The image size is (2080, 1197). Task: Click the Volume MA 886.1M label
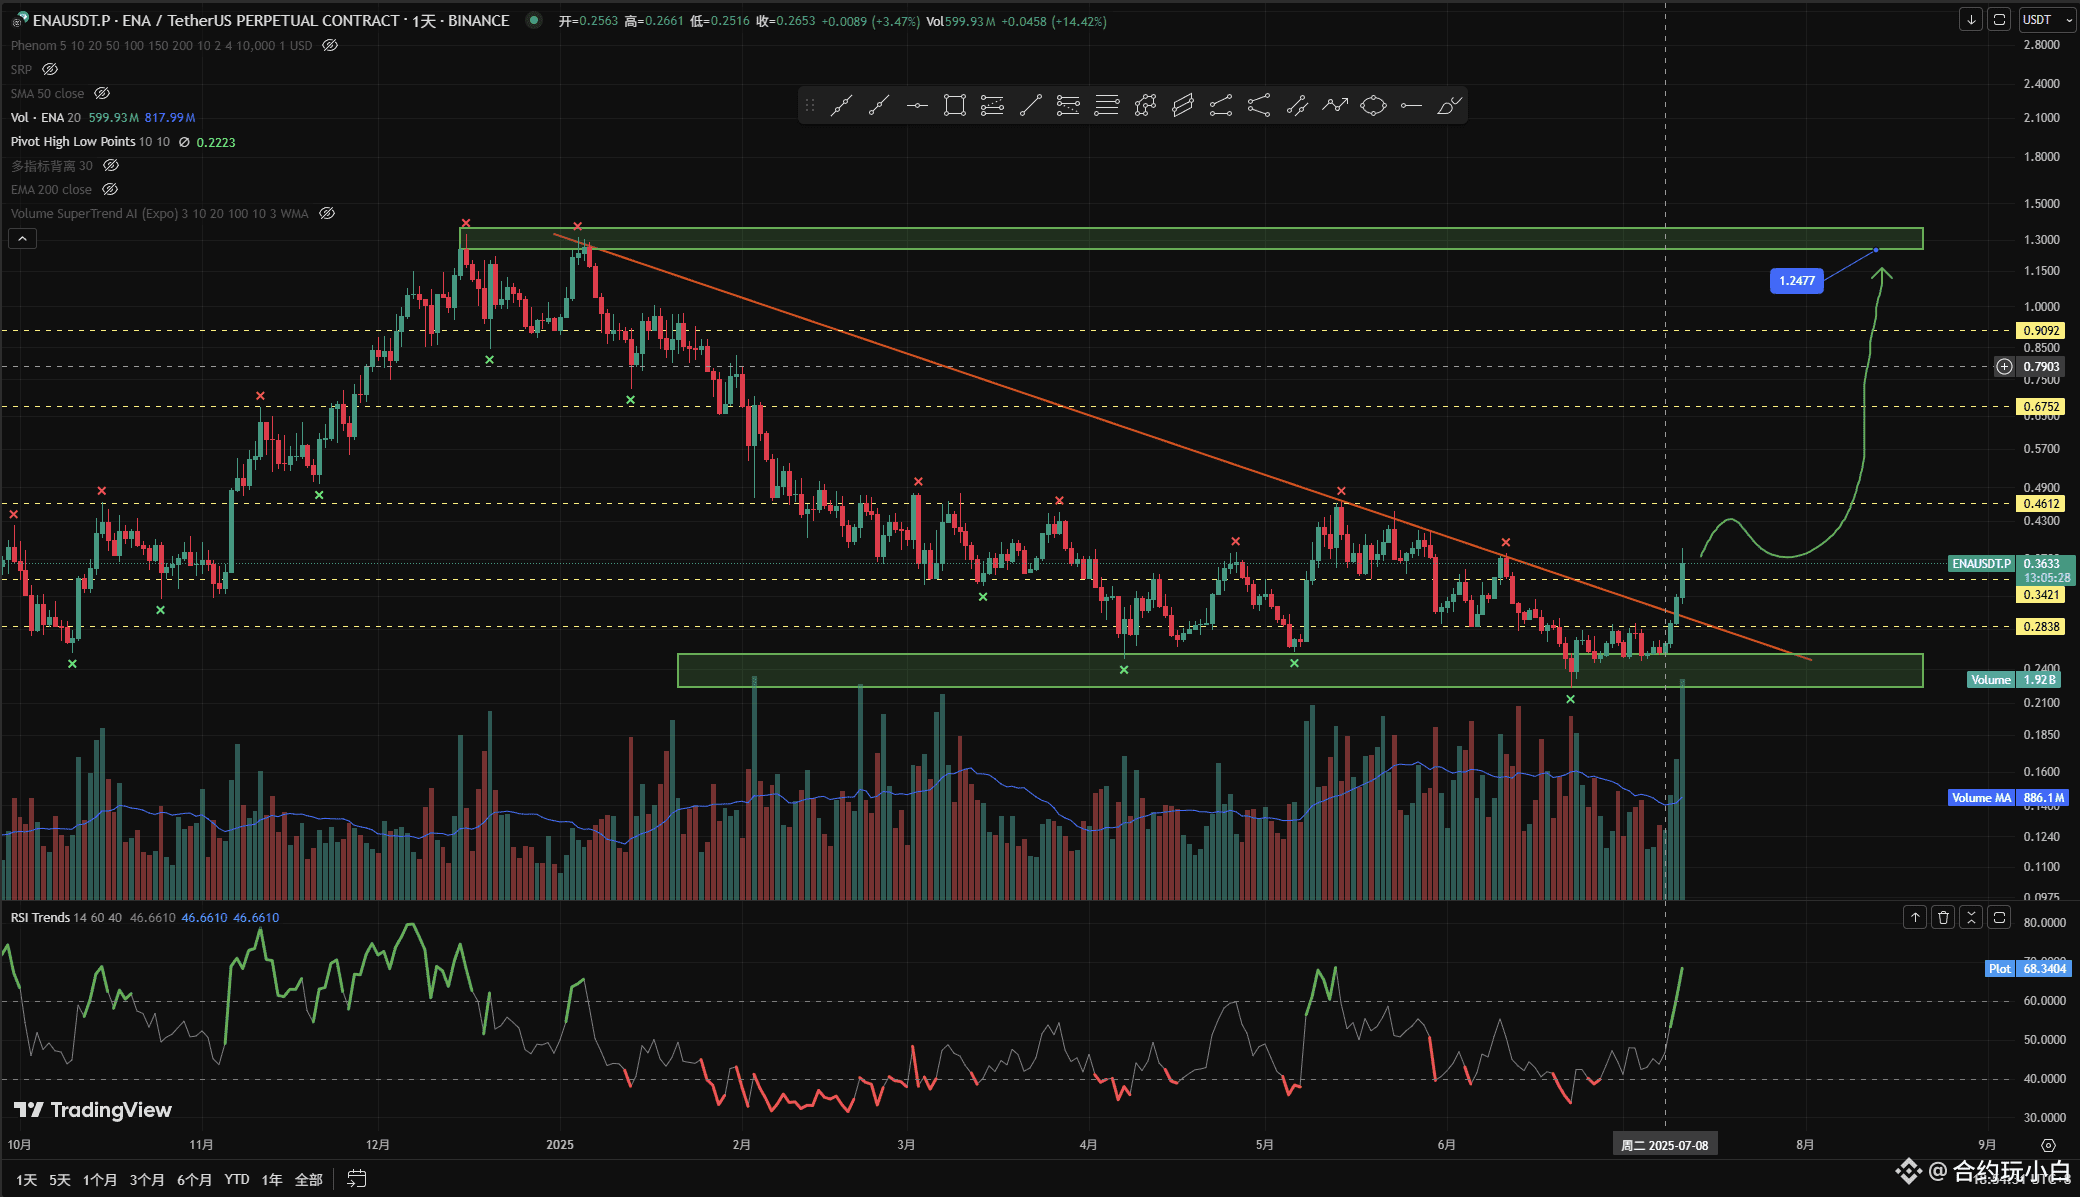coord(2009,798)
